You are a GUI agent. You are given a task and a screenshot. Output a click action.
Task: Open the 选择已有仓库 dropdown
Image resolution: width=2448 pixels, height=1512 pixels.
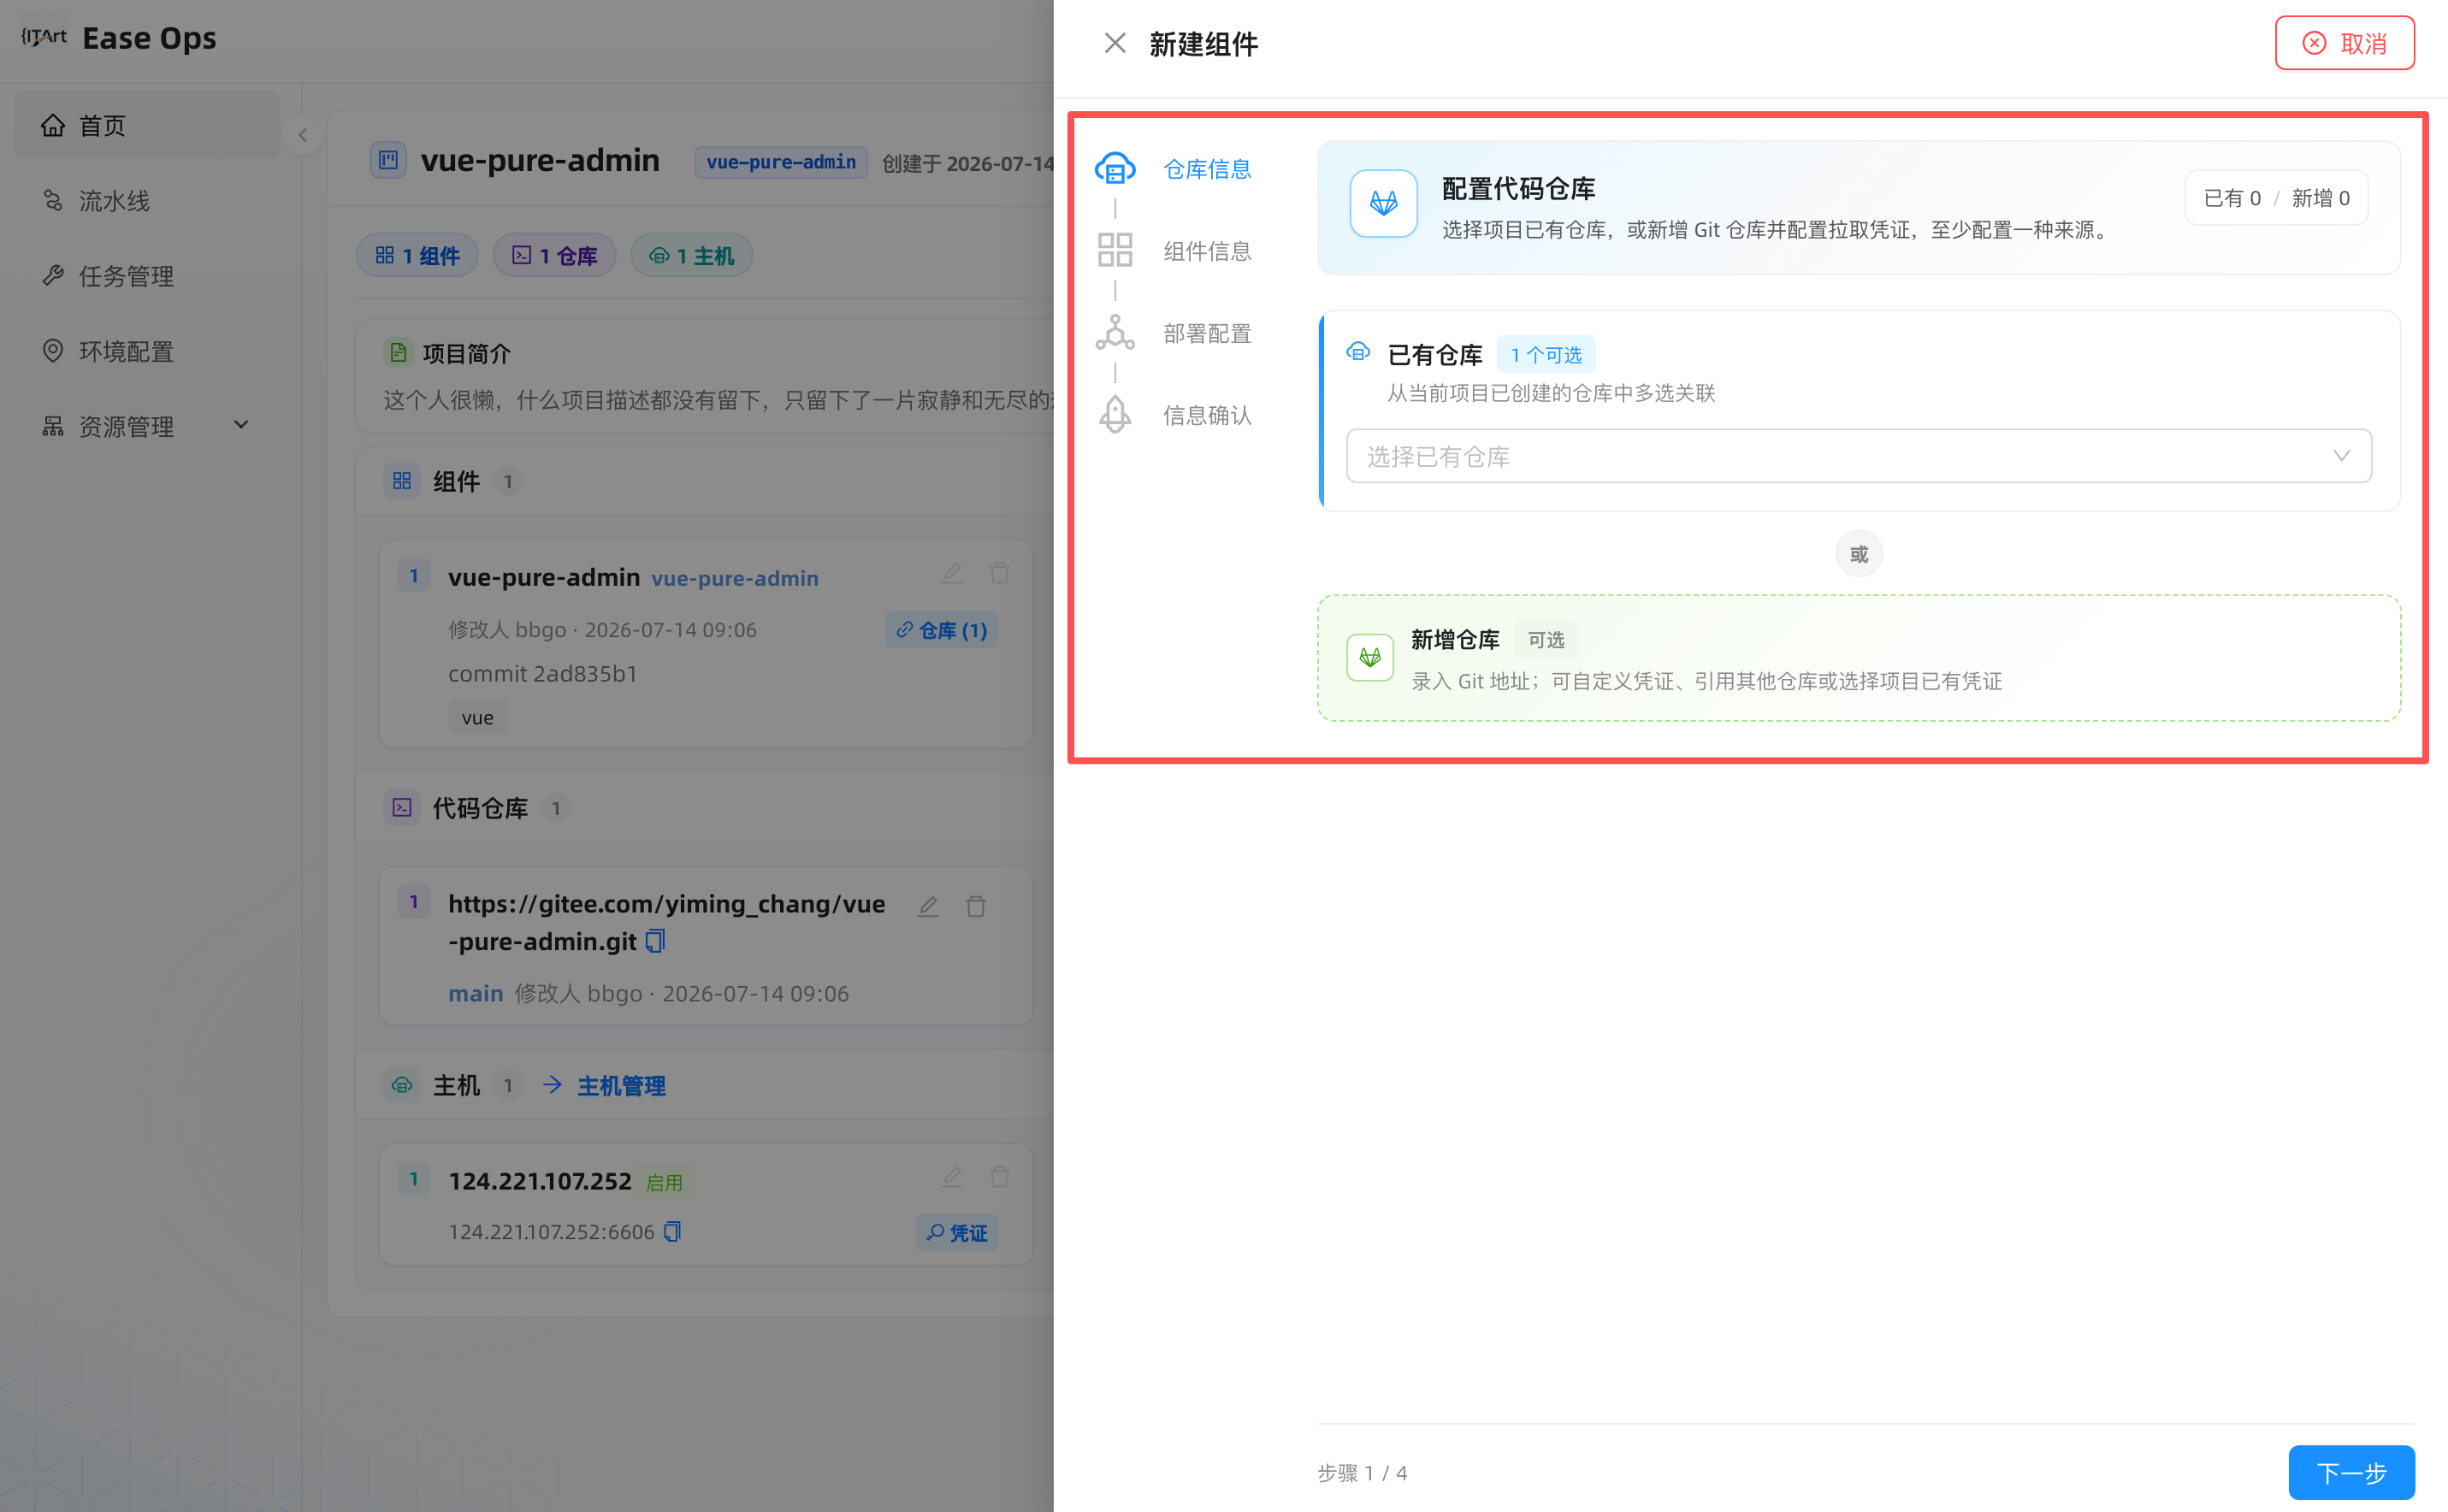[x=1858, y=456]
